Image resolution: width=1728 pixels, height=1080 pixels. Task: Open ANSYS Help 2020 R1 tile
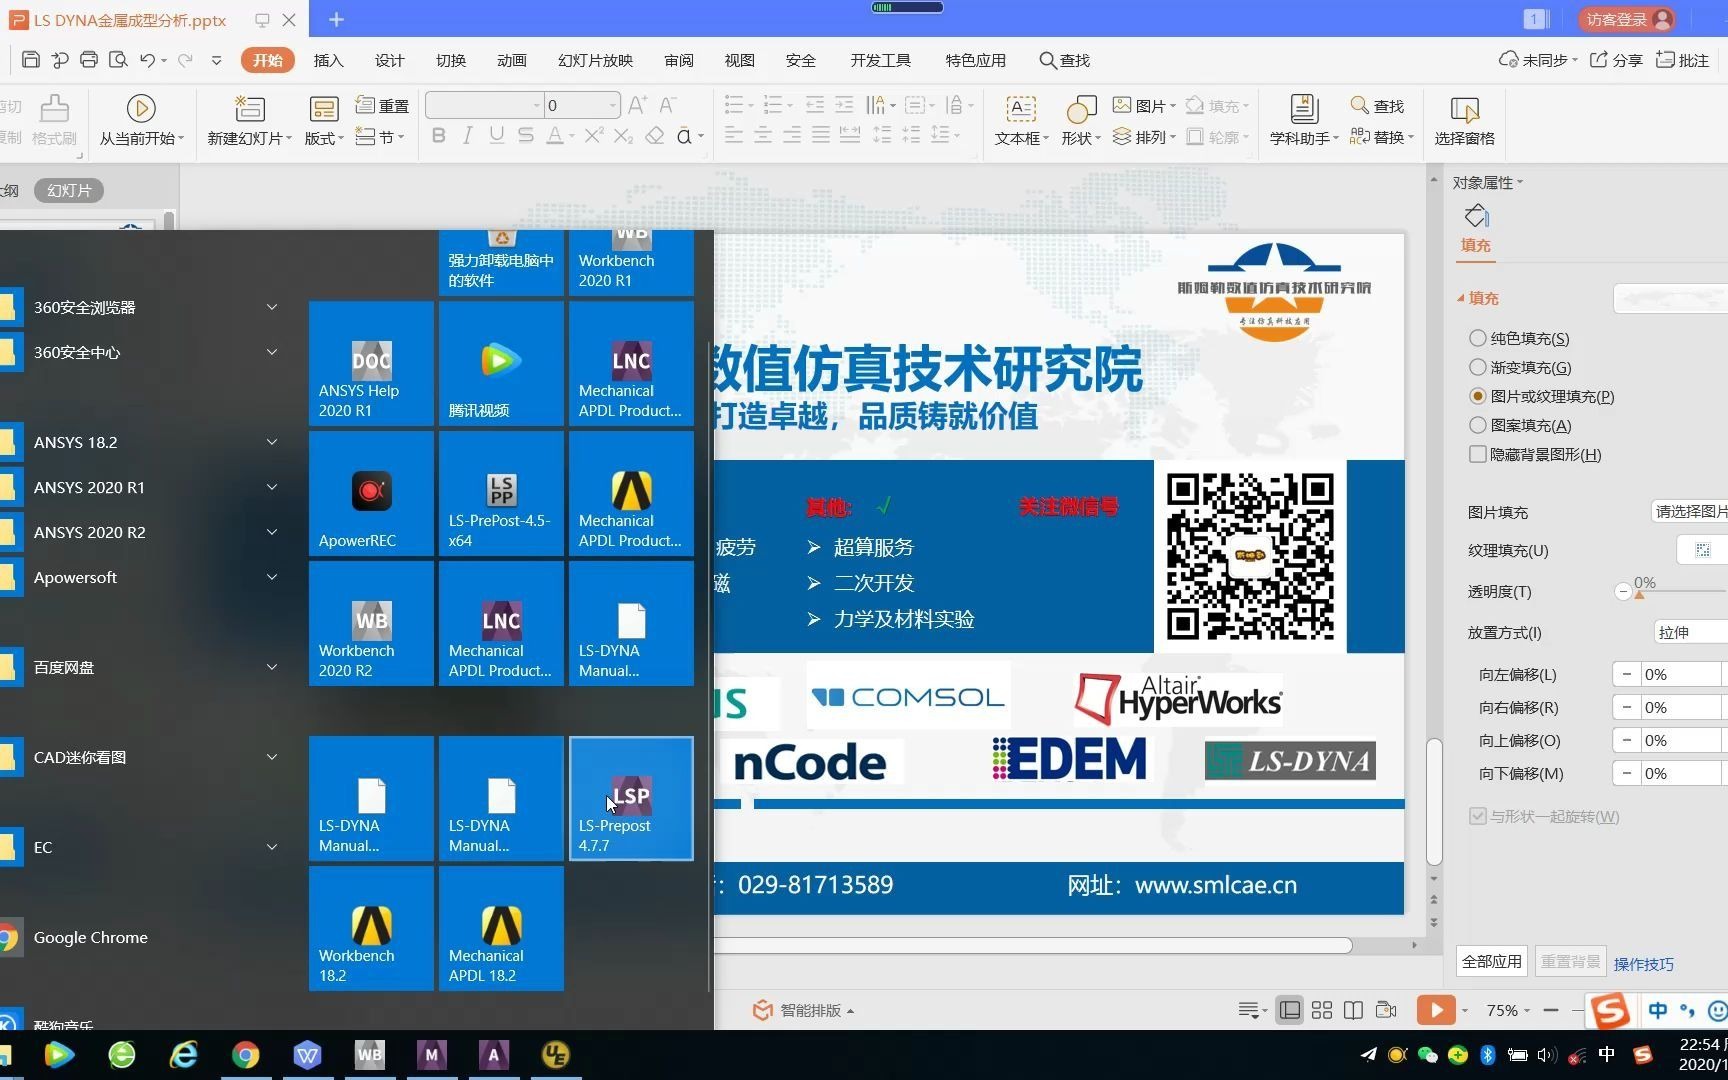[x=371, y=364]
